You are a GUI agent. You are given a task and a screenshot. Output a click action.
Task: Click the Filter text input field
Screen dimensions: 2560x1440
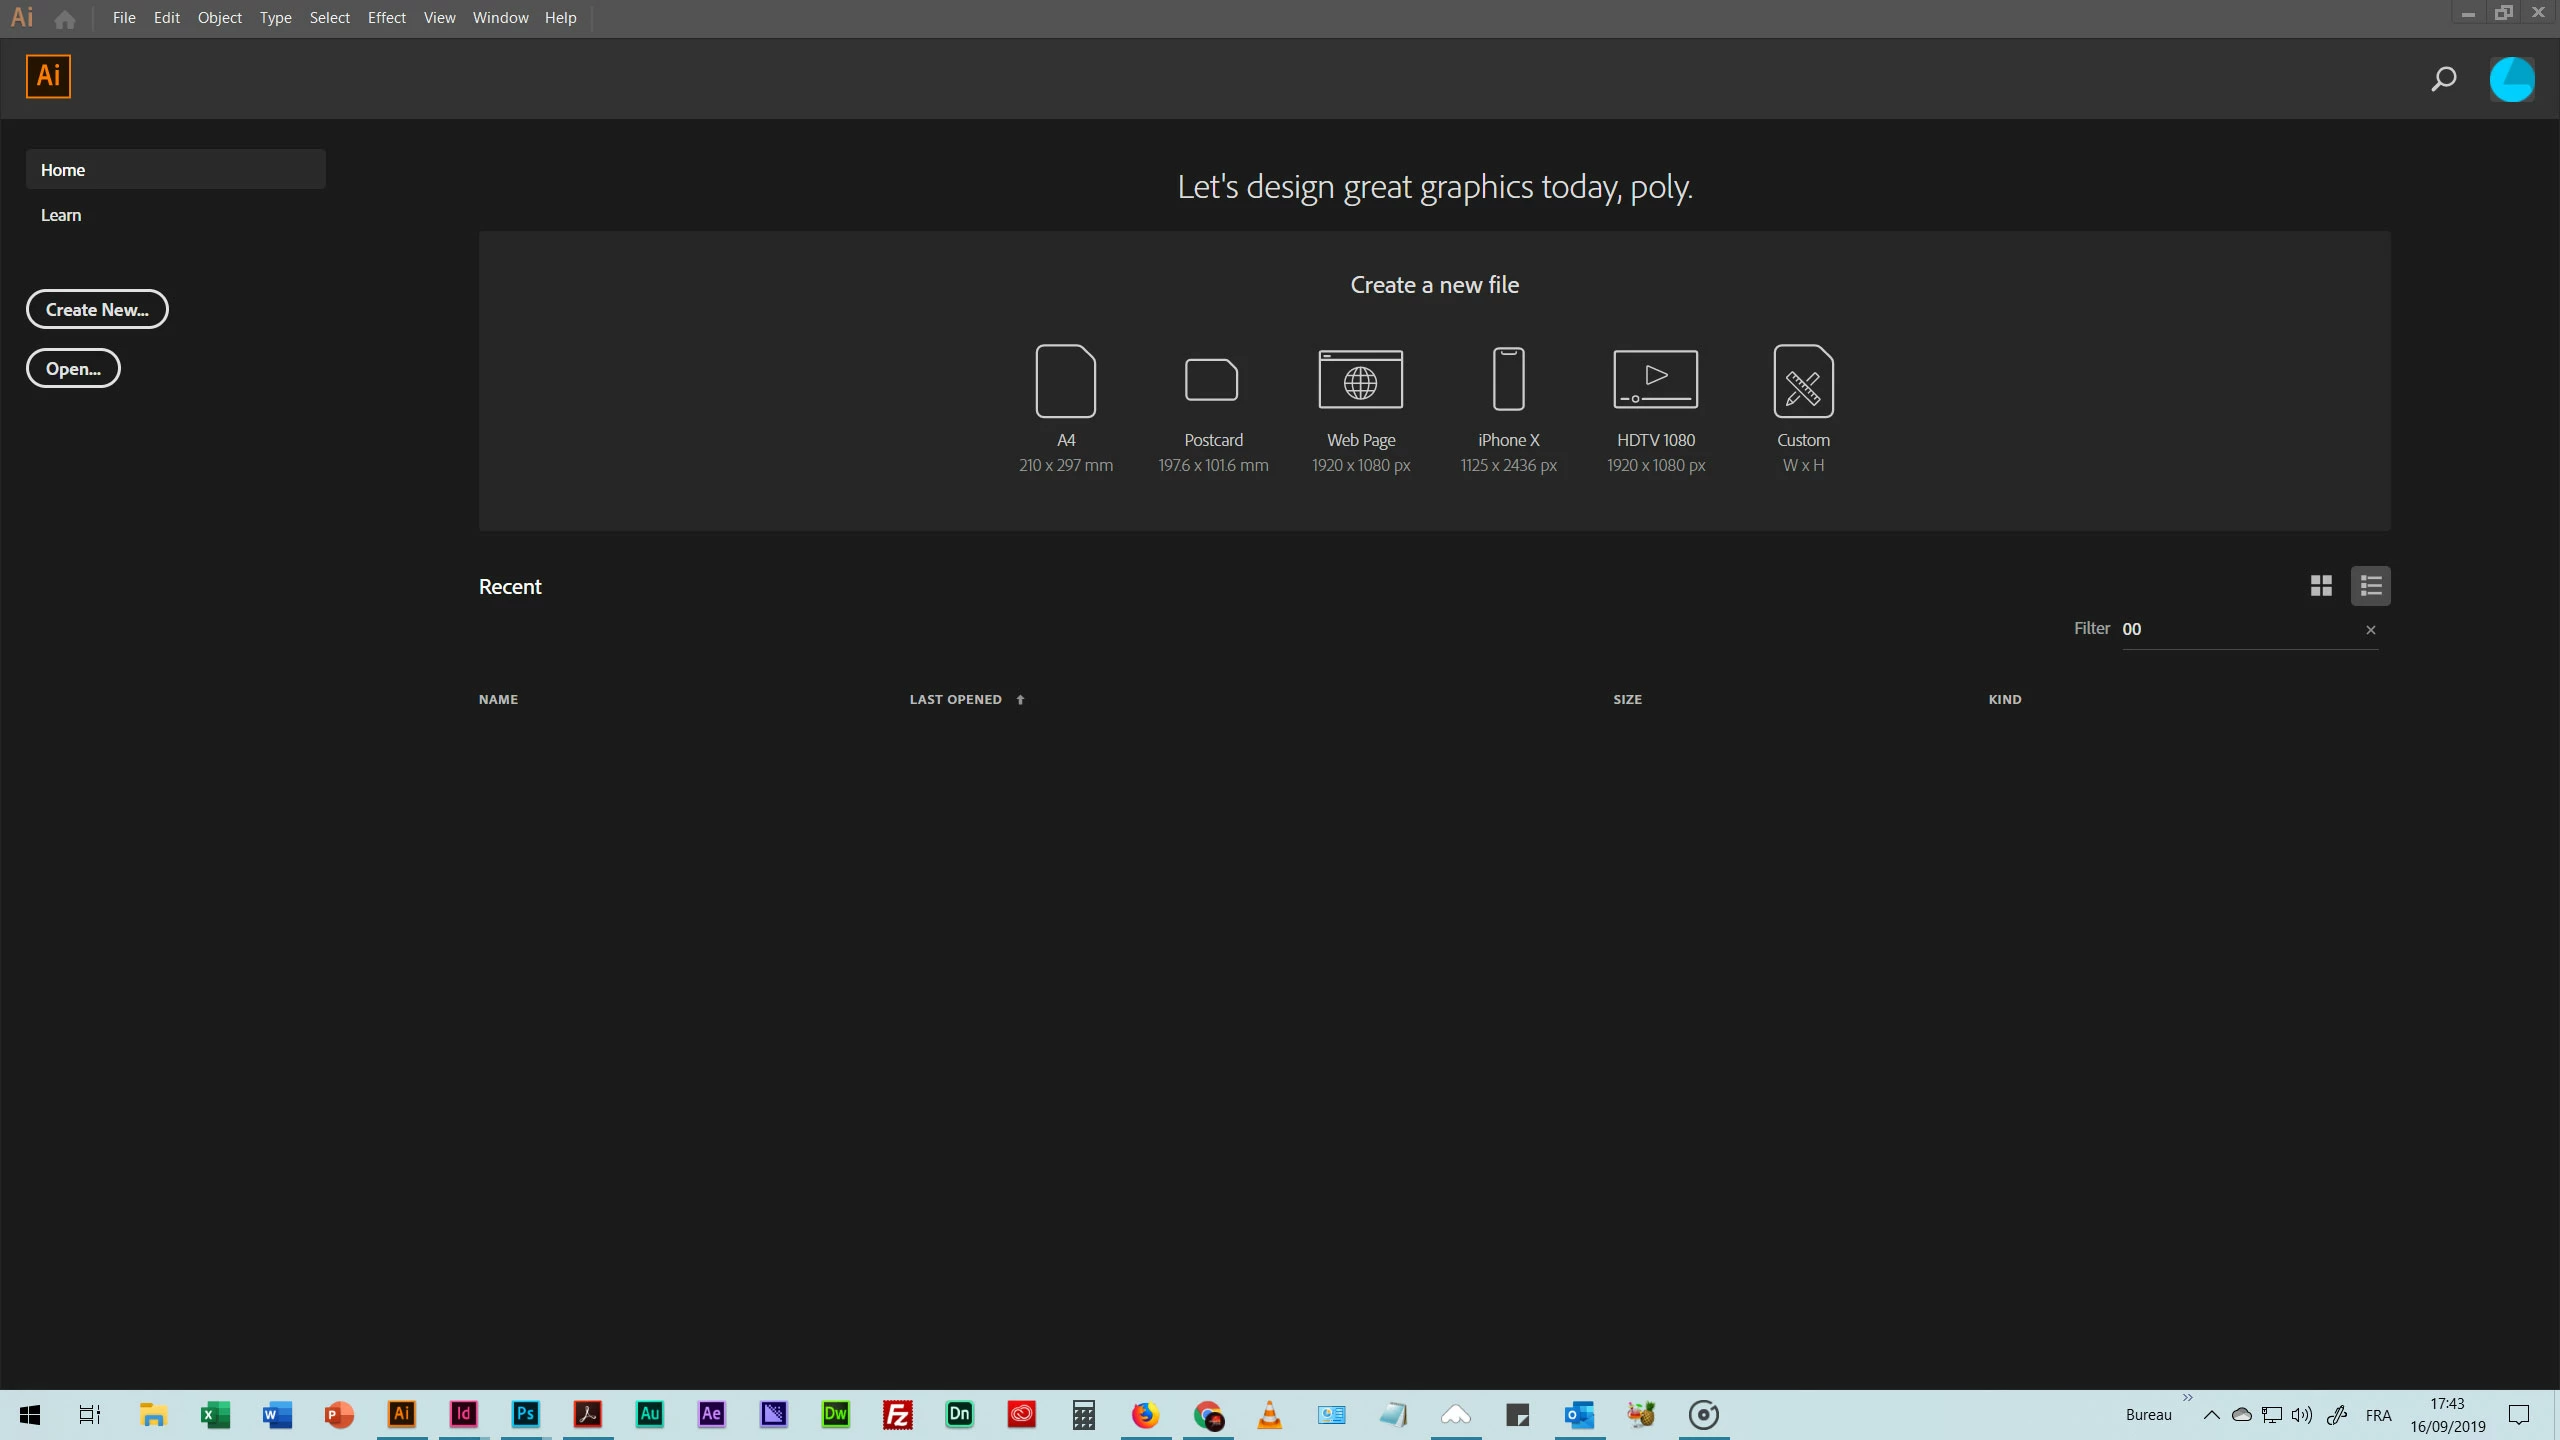(x=2240, y=630)
